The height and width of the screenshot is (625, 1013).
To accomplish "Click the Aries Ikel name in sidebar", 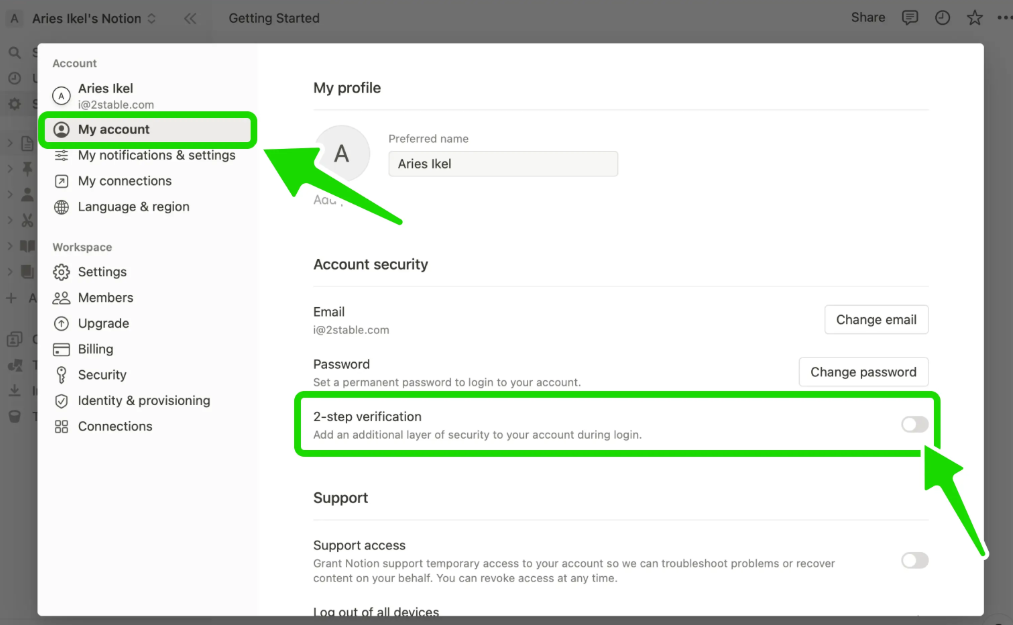I will tap(105, 89).
